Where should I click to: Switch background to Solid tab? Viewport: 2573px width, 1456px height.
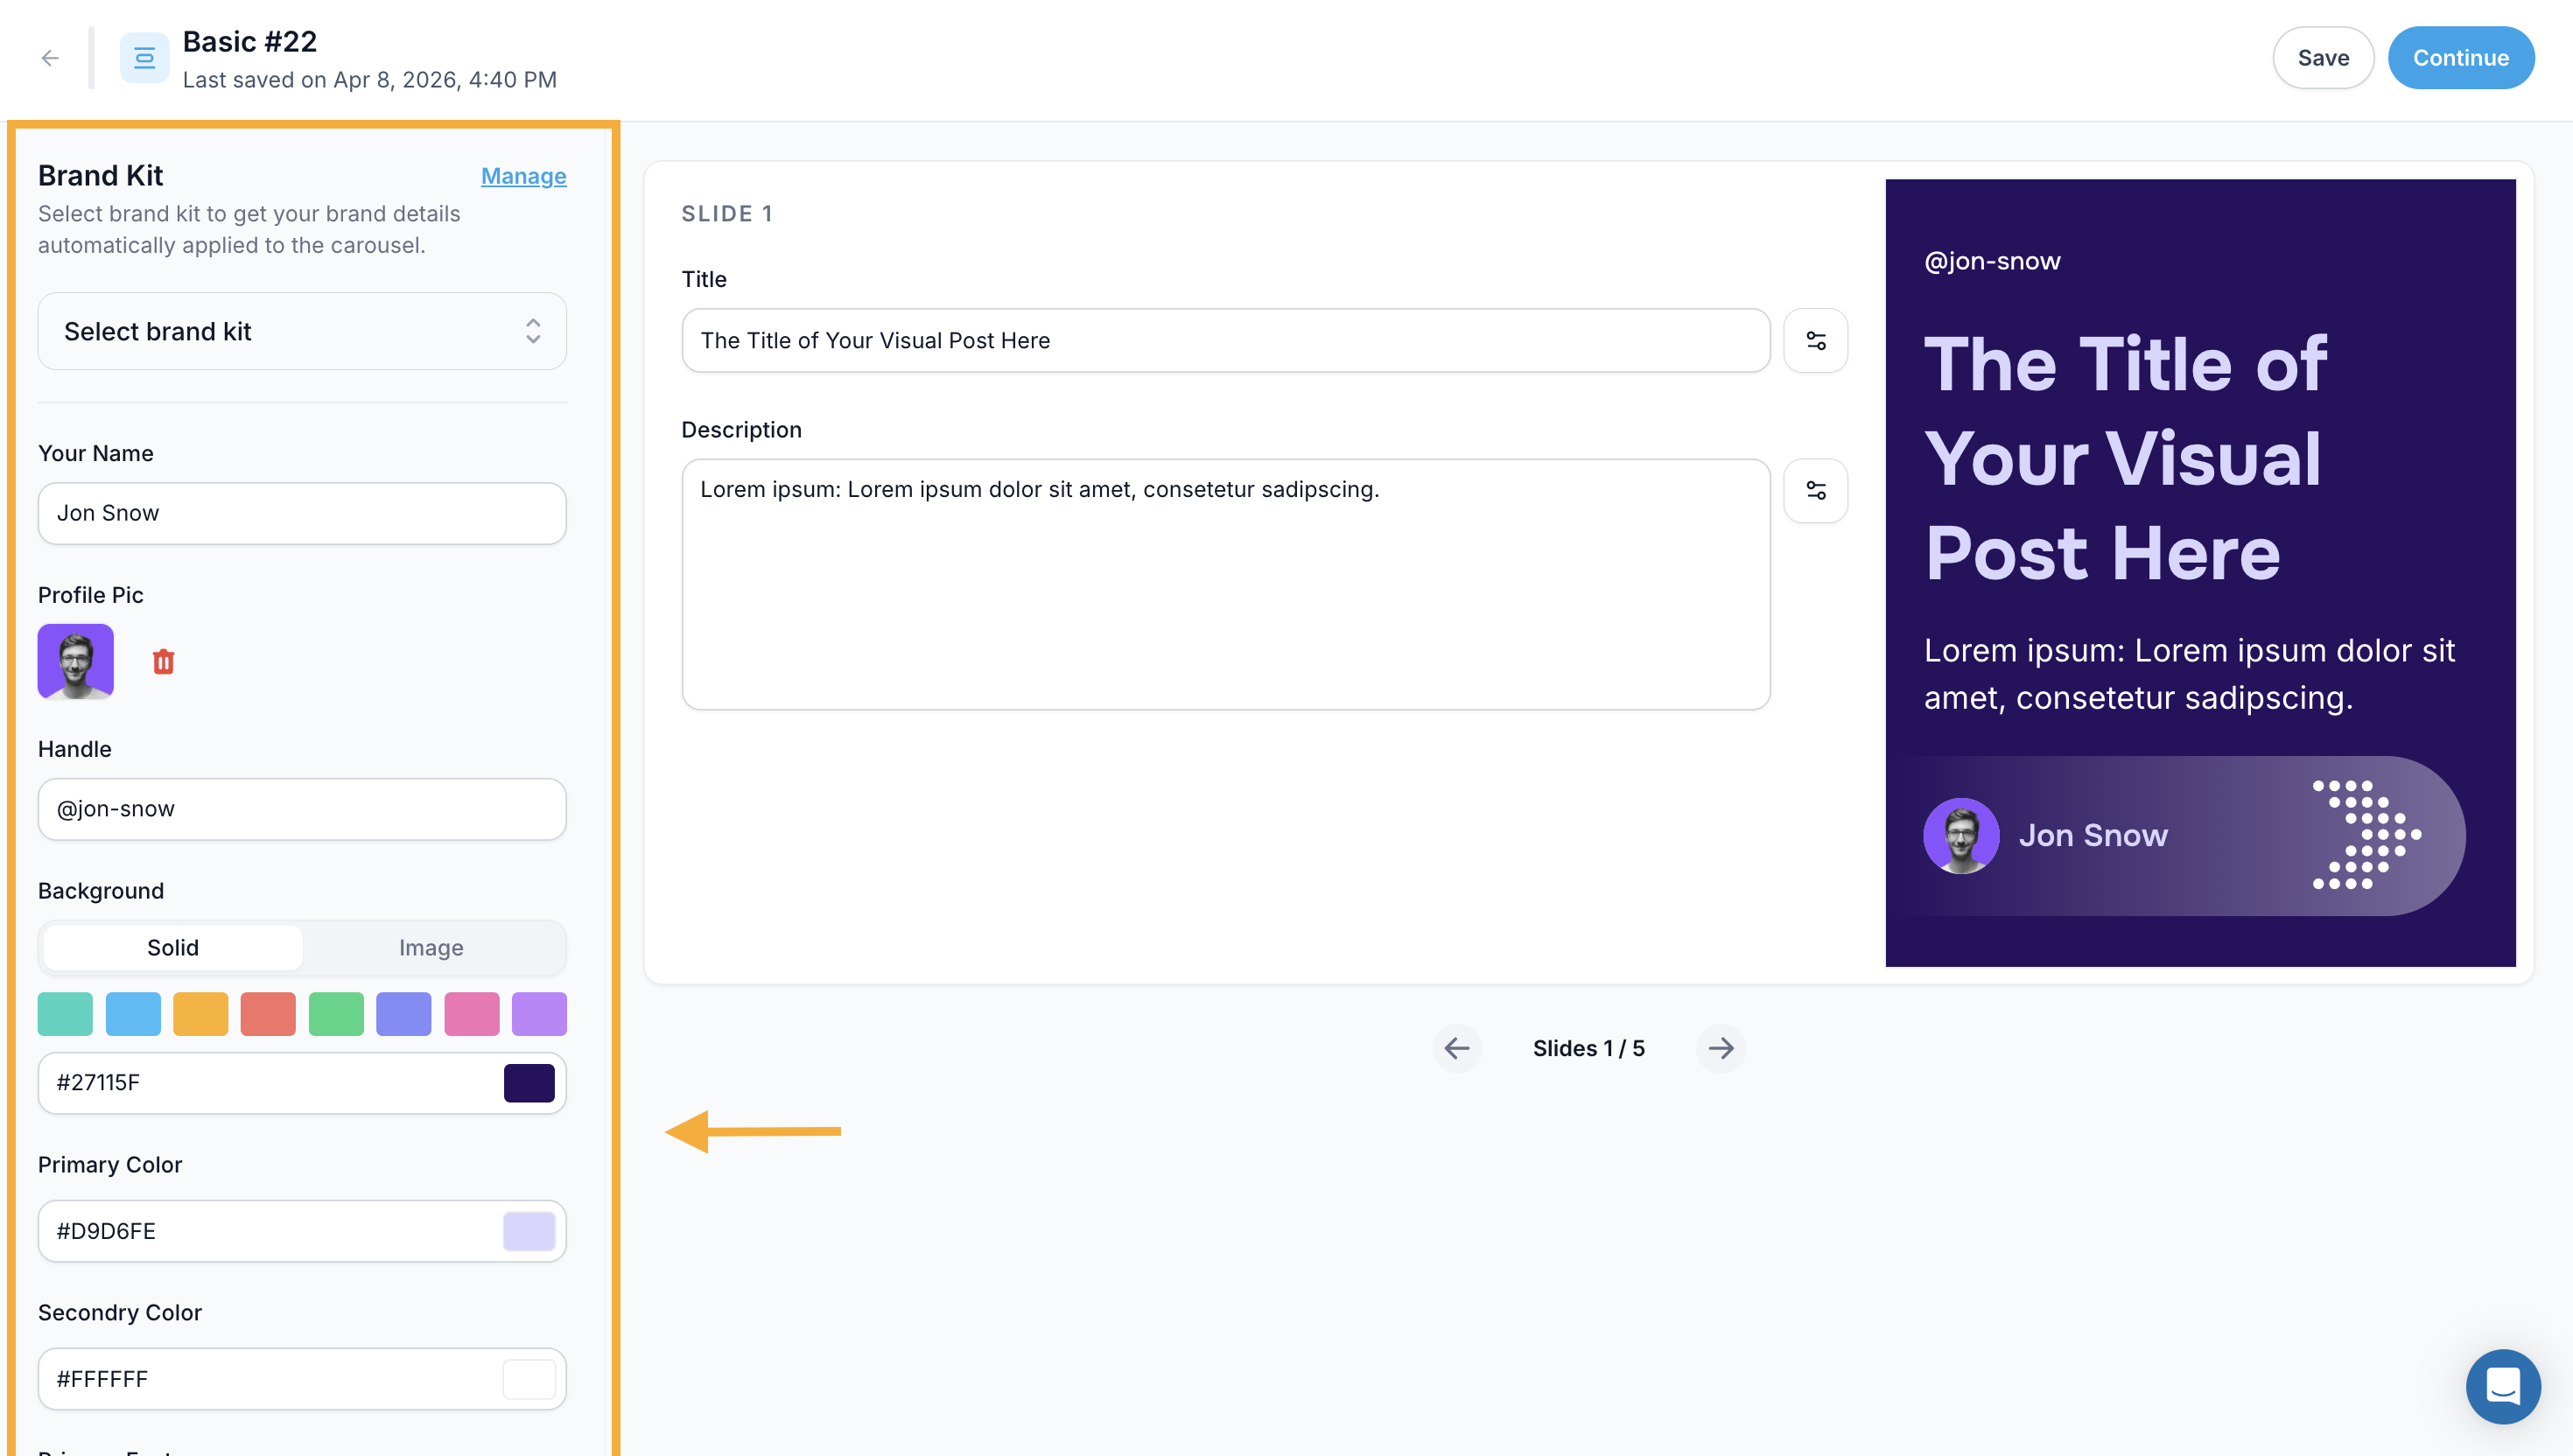click(173, 947)
